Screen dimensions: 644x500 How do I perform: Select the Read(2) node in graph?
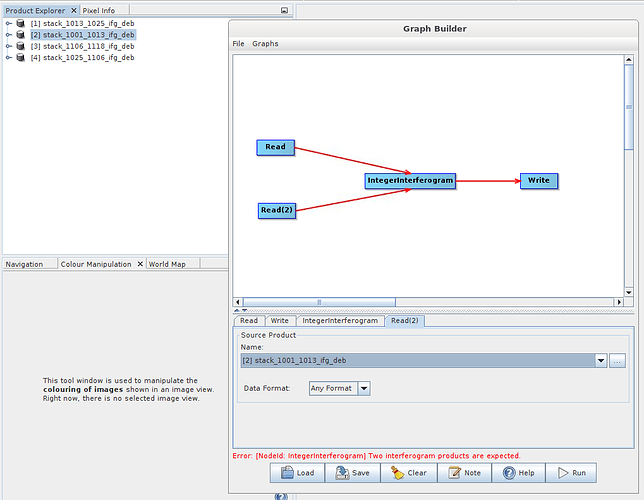(x=277, y=211)
